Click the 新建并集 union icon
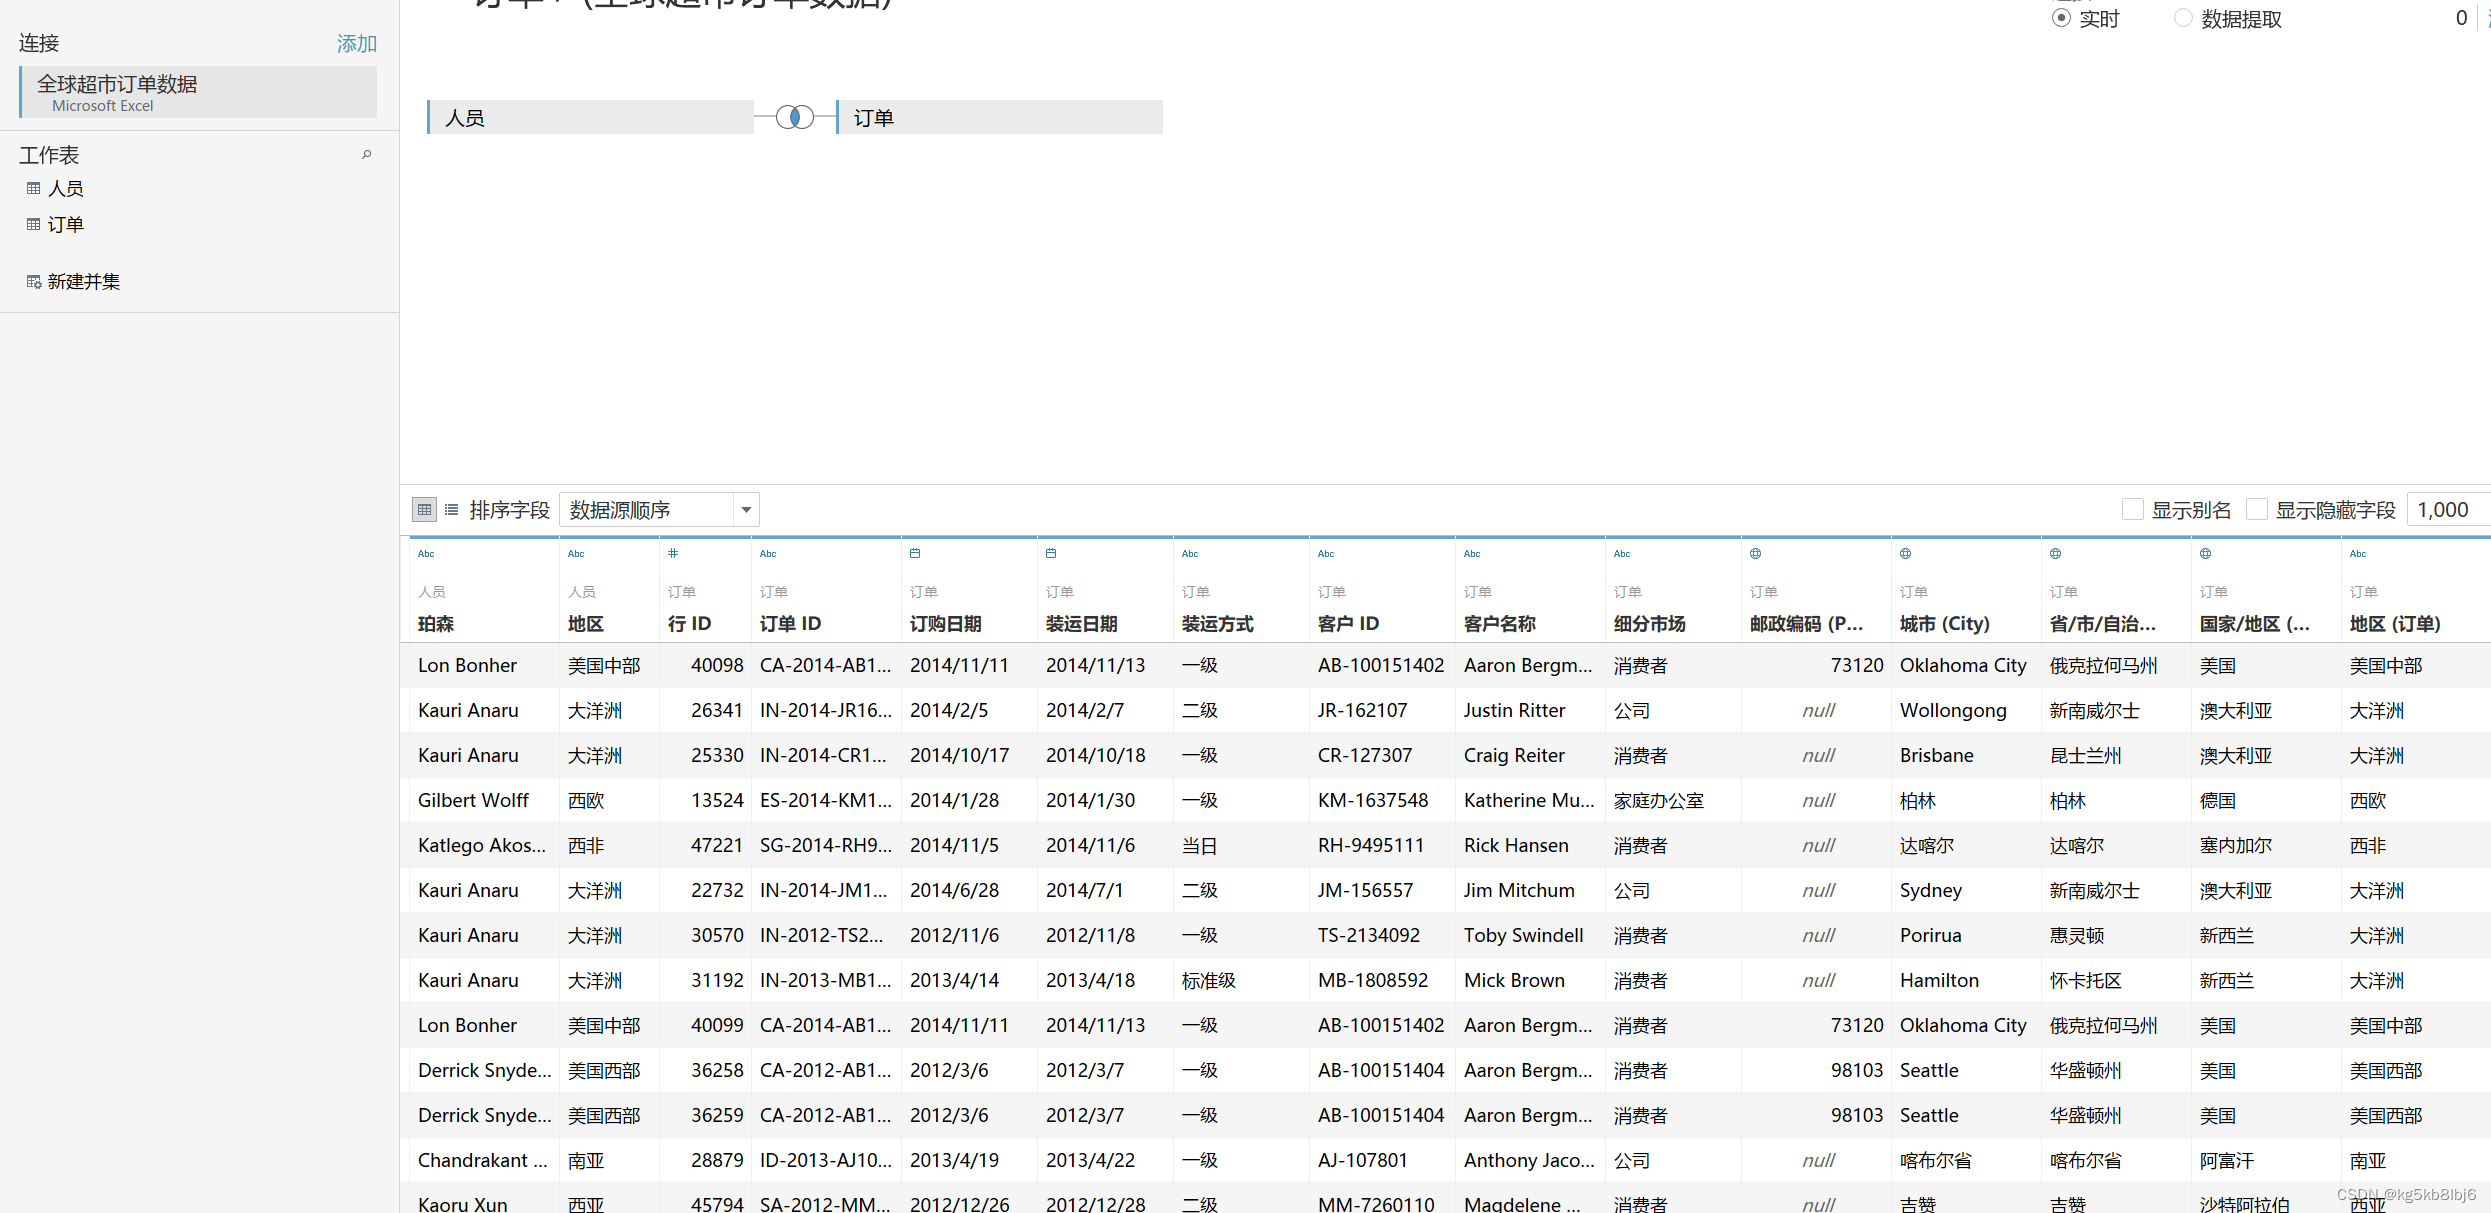This screenshot has height=1213, width=2491. click(x=33, y=281)
